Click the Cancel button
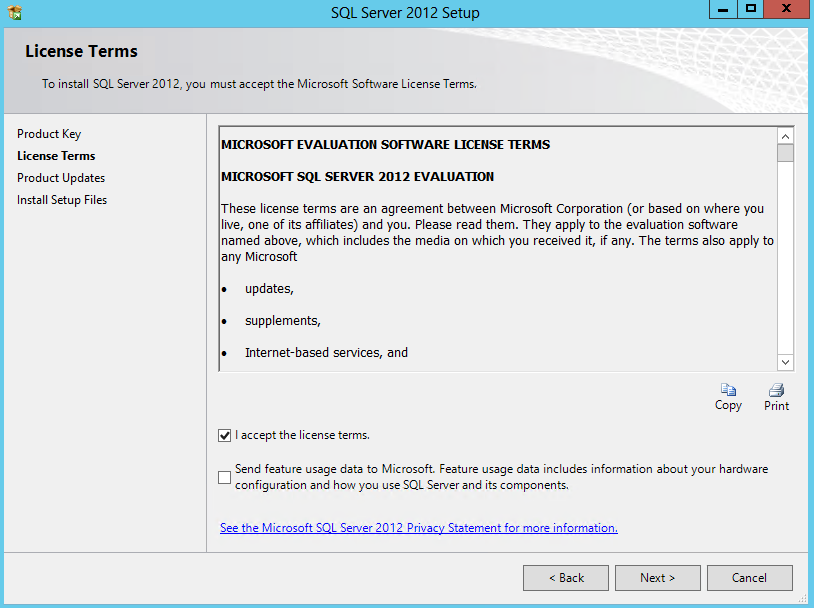This screenshot has height=608, width=814. click(750, 578)
